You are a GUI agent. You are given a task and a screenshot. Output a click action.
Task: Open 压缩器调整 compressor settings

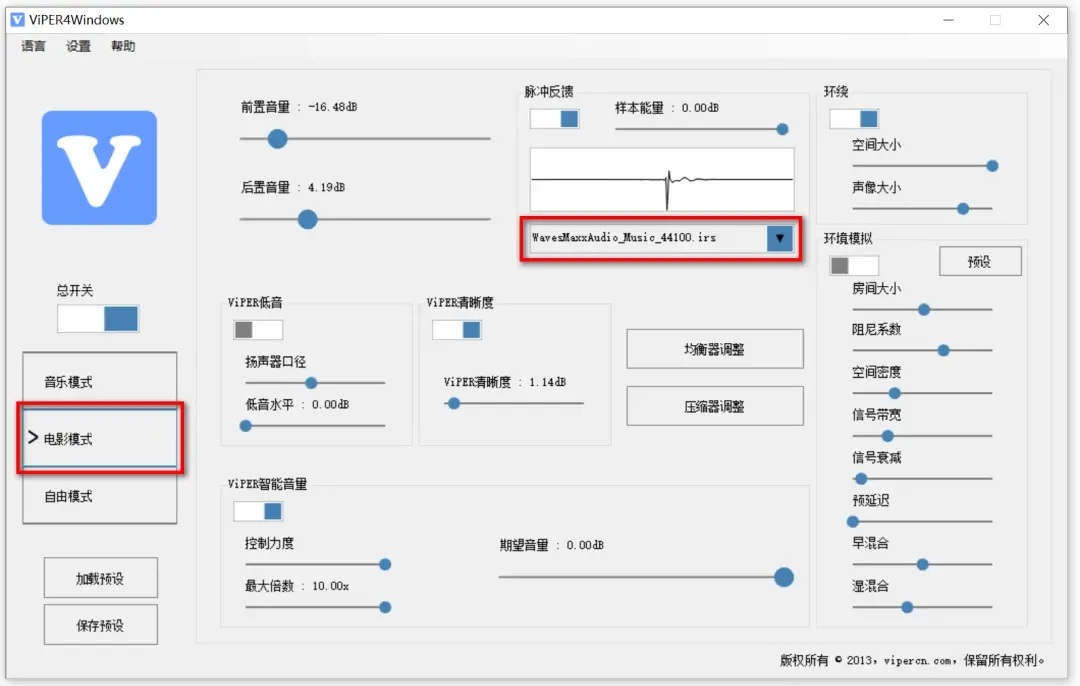[x=715, y=406]
